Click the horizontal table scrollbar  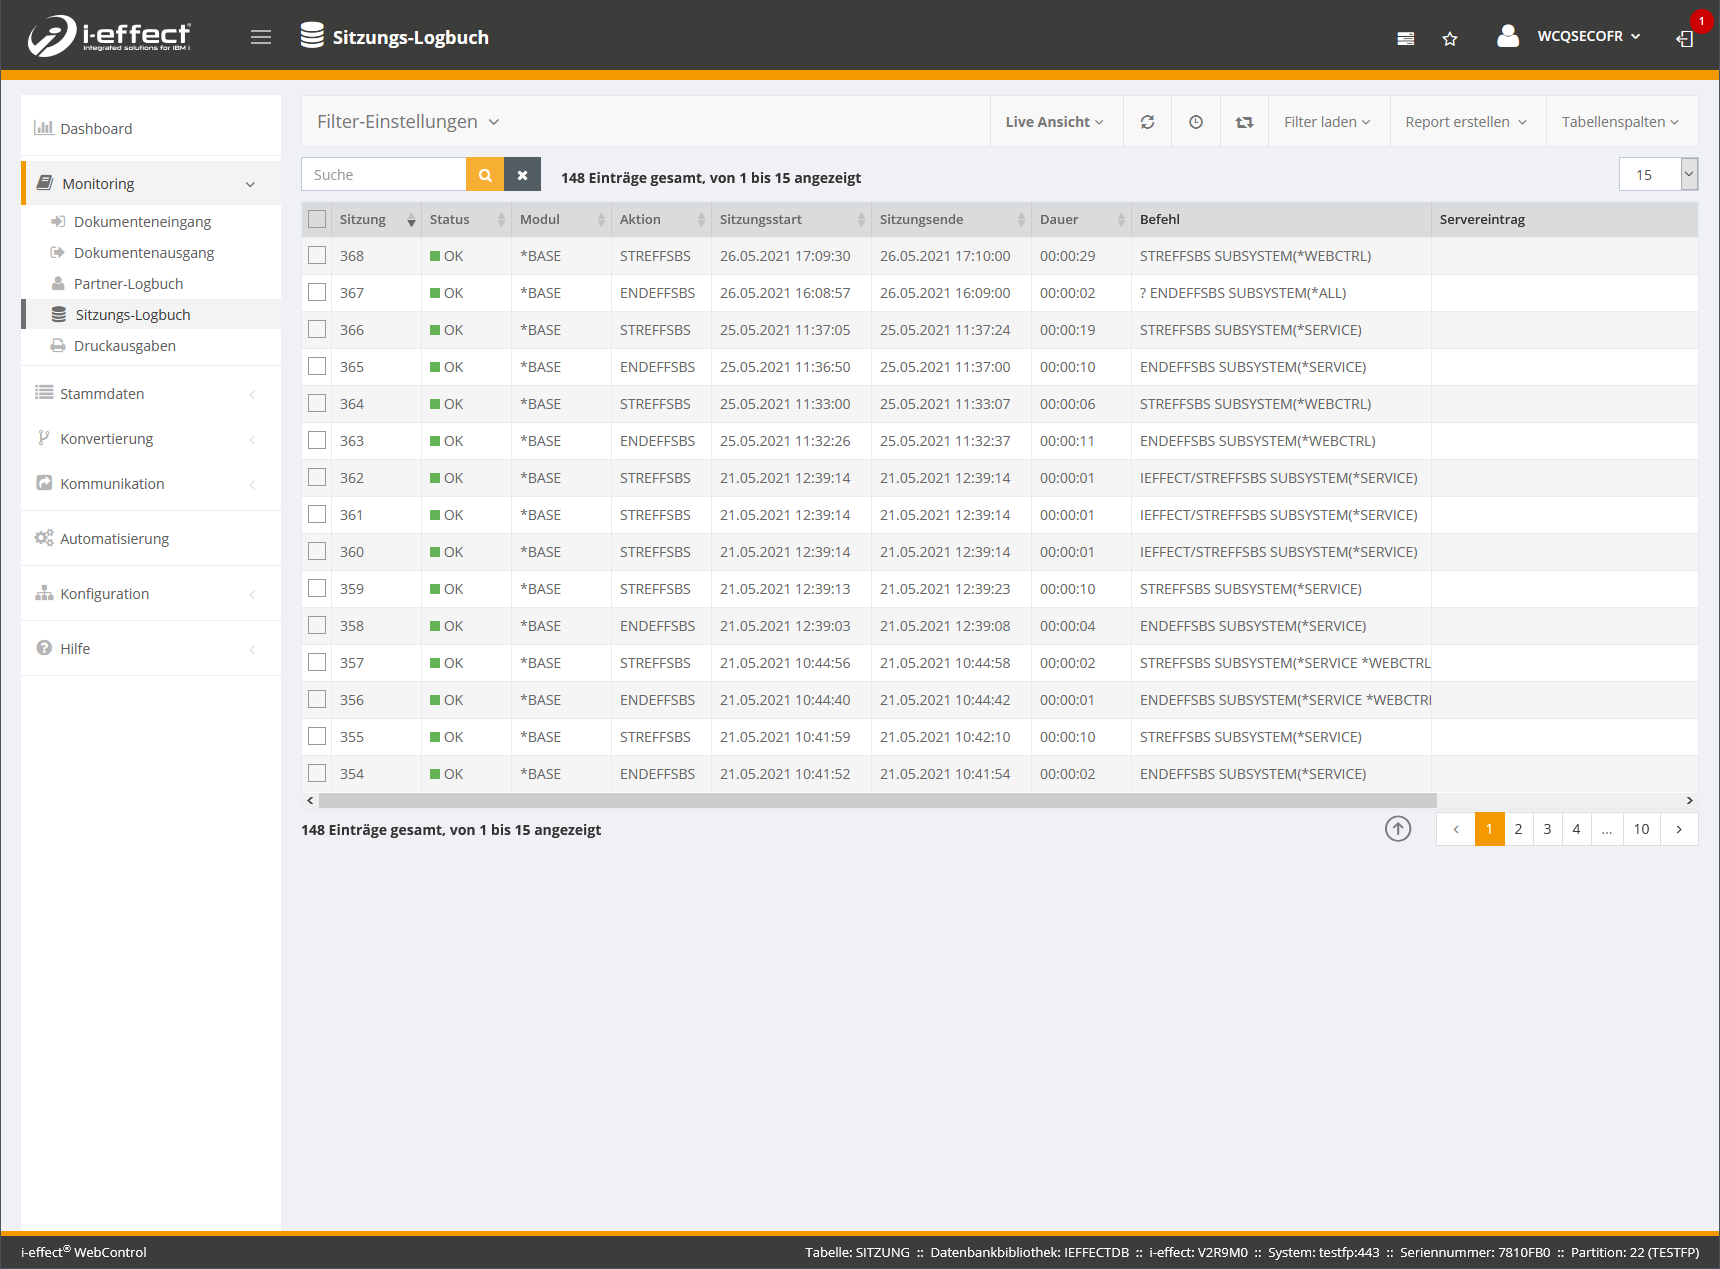[x=877, y=801]
